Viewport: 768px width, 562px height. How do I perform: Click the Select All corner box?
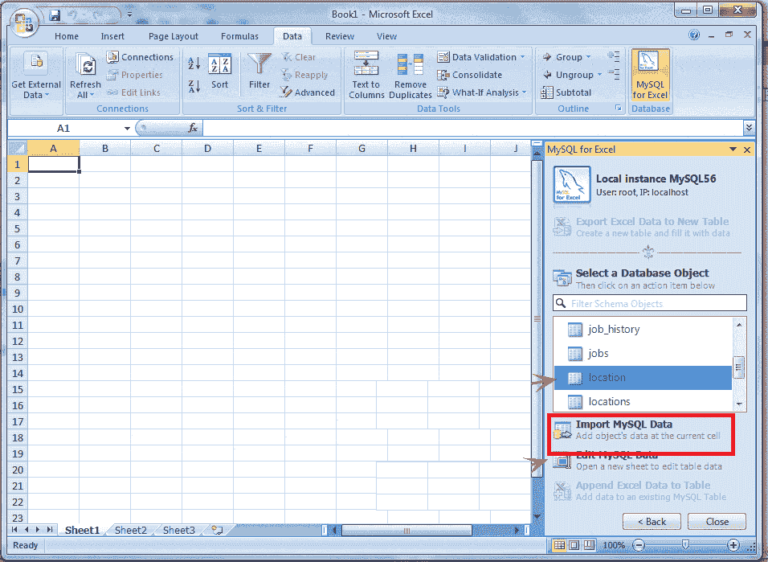point(18,148)
